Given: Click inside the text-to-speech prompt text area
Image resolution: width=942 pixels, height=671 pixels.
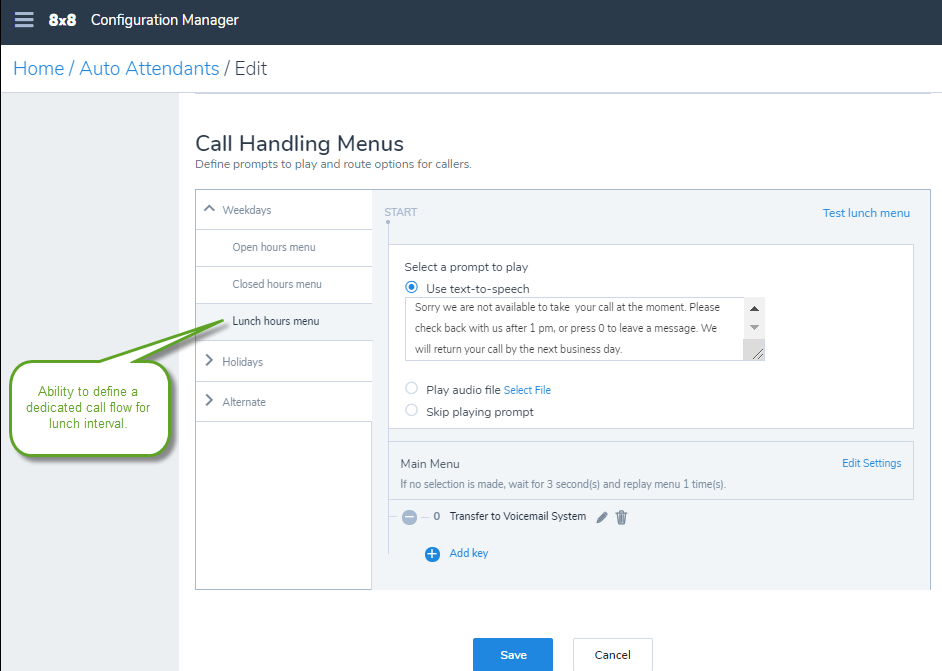Looking at the screenshot, I should click(574, 329).
